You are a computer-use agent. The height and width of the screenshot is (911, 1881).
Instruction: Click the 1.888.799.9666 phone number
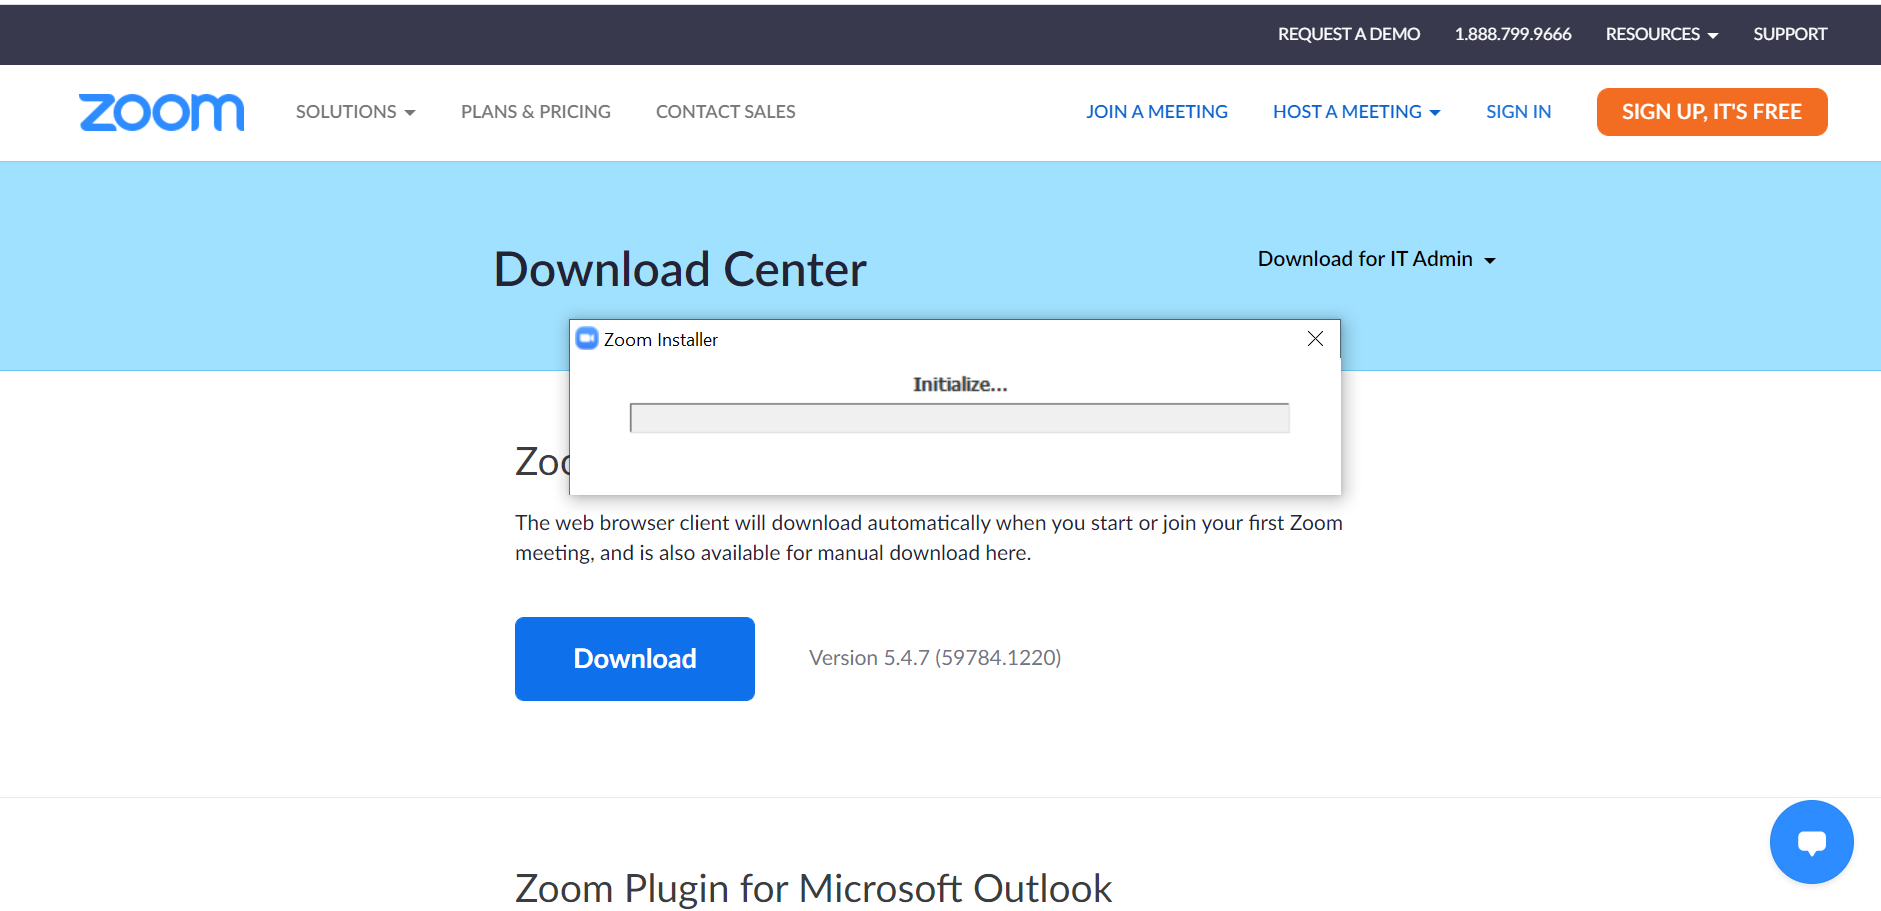(x=1512, y=34)
